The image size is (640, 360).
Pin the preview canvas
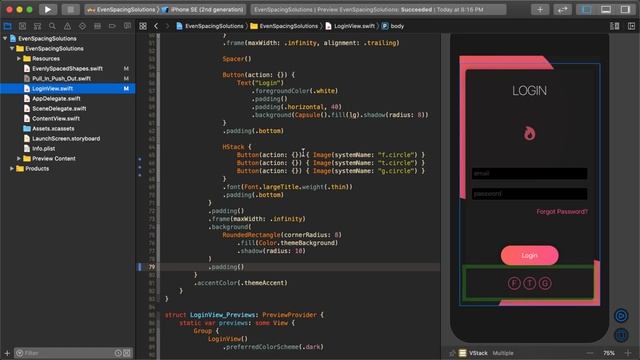452,353
